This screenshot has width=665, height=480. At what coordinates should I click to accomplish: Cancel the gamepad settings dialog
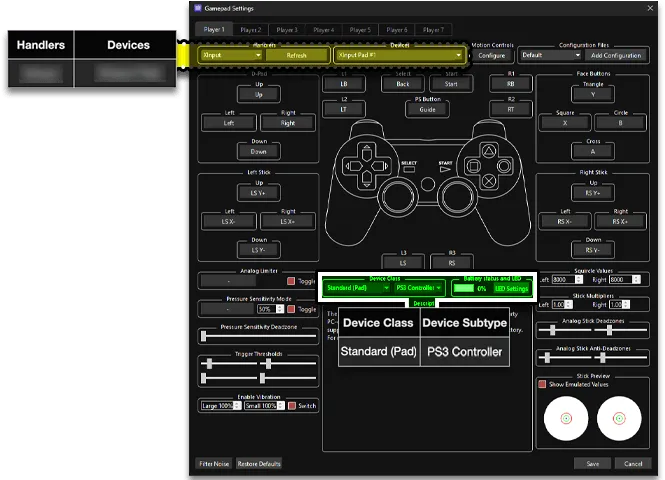point(633,464)
